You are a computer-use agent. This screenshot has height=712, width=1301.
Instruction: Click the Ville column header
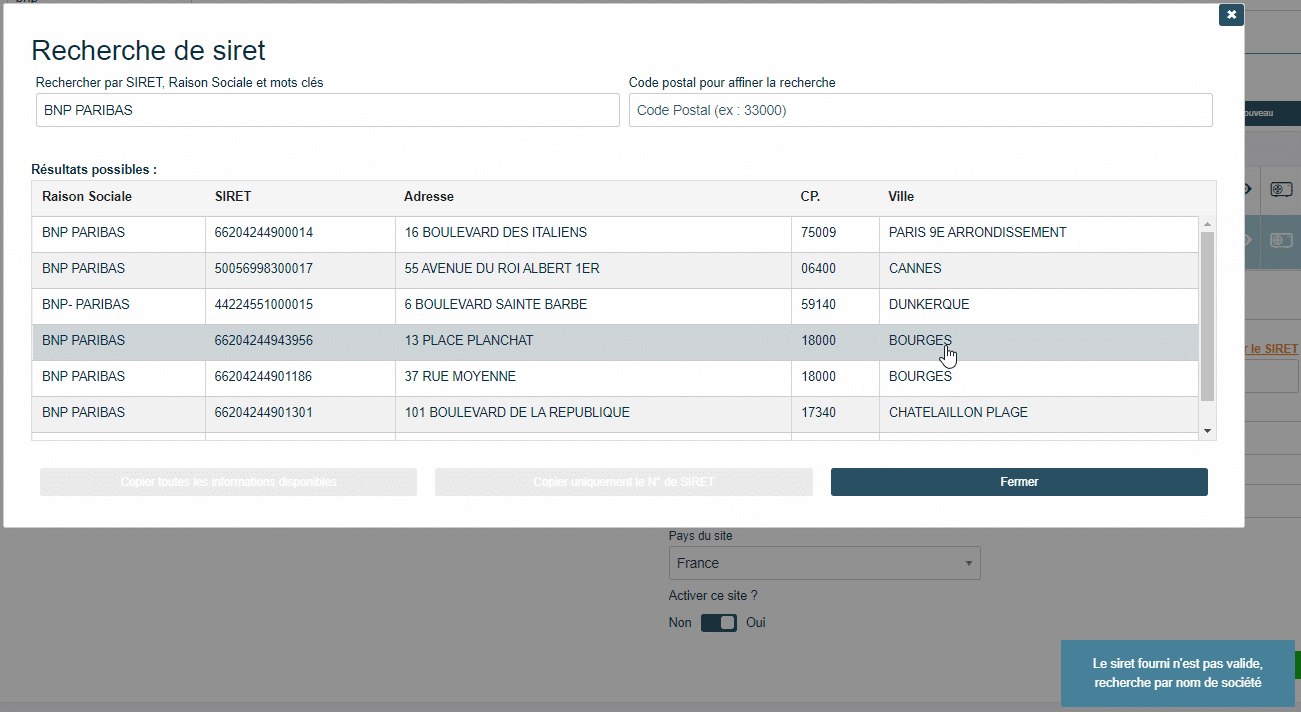click(x=901, y=197)
